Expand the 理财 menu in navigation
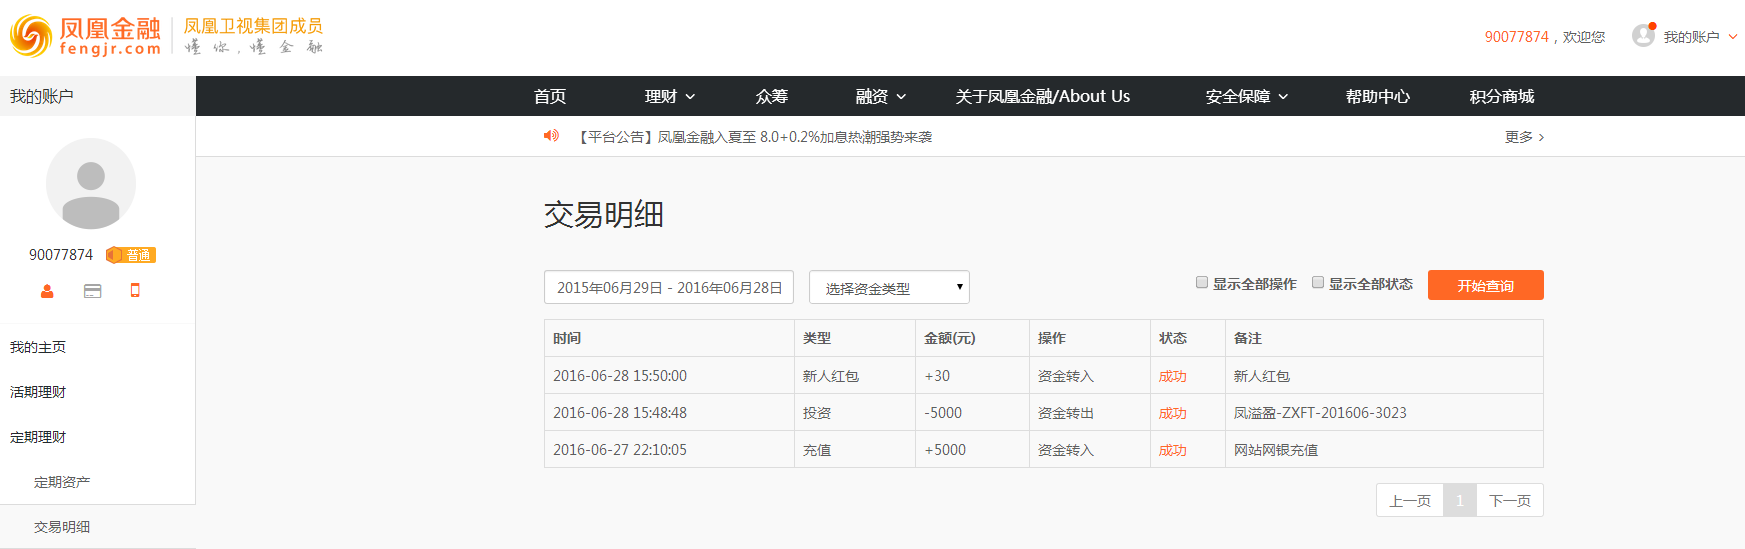Viewport: 1745px width, 549px height. tap(670, 96)
